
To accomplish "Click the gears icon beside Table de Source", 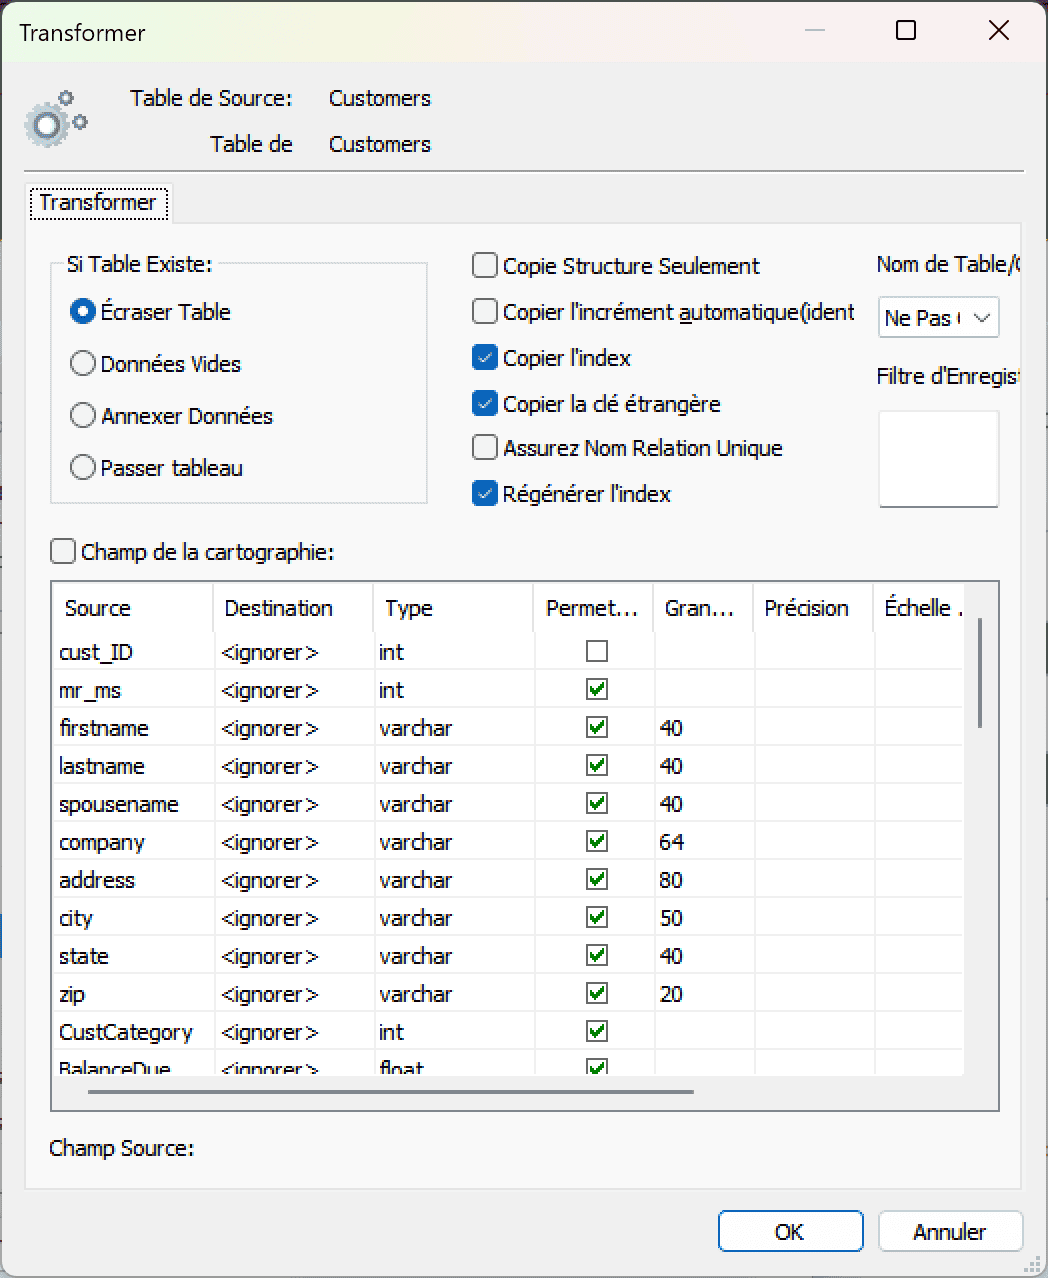I will [x=55, y=119].
